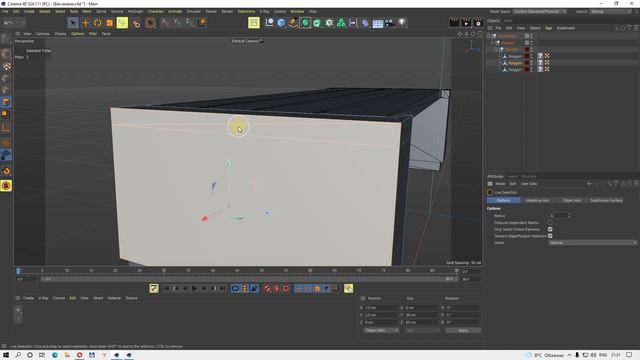The height and width of the screenshot is (360, 640).
Task: Click the timeline playhead at frame 0
Action: (x=18, y=271)
